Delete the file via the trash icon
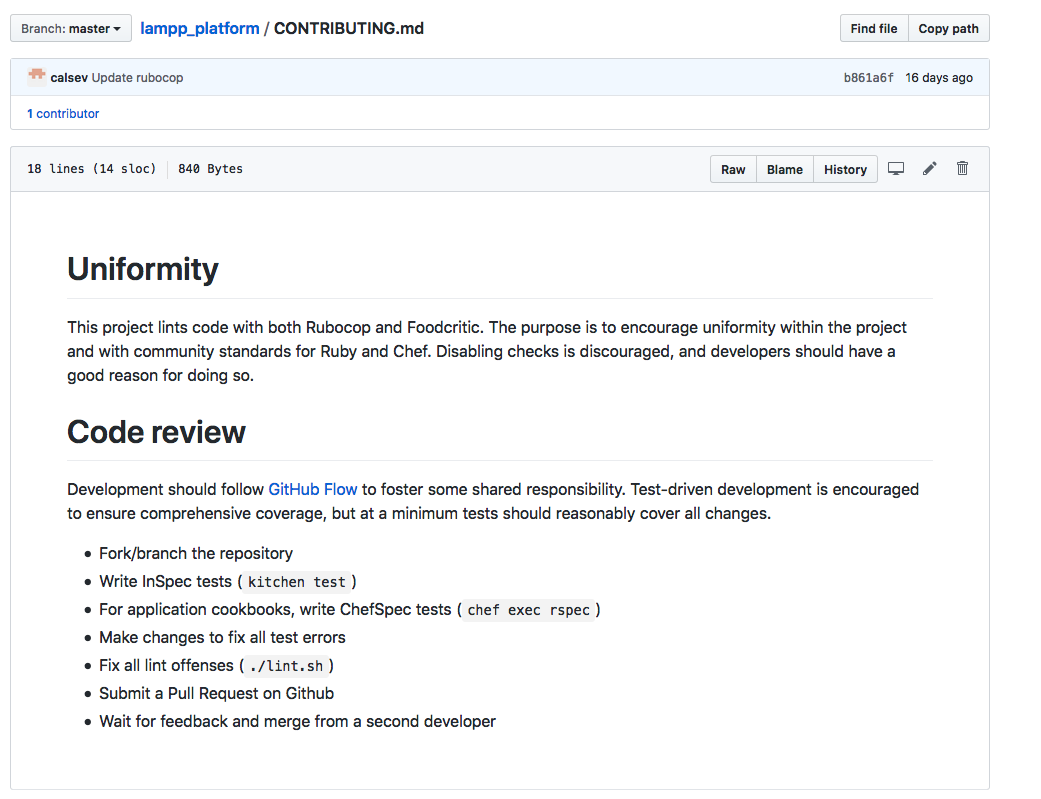This screenshot has width=1041, height=799. pyautogui.click(x=962, y=168)
